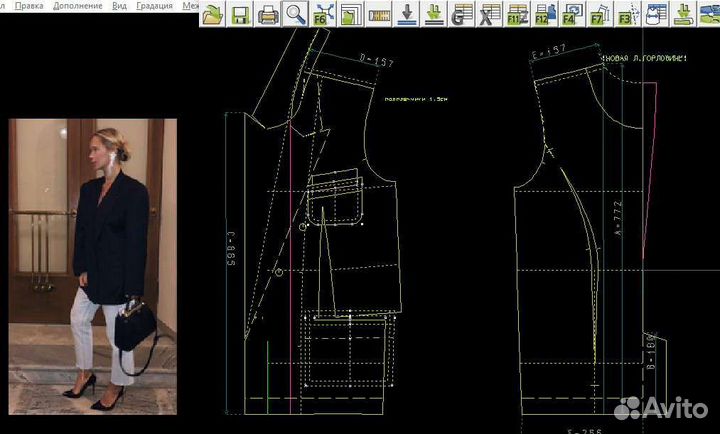
Task: Click the Open folder icon in toolbar
Action: pos(213,14)
